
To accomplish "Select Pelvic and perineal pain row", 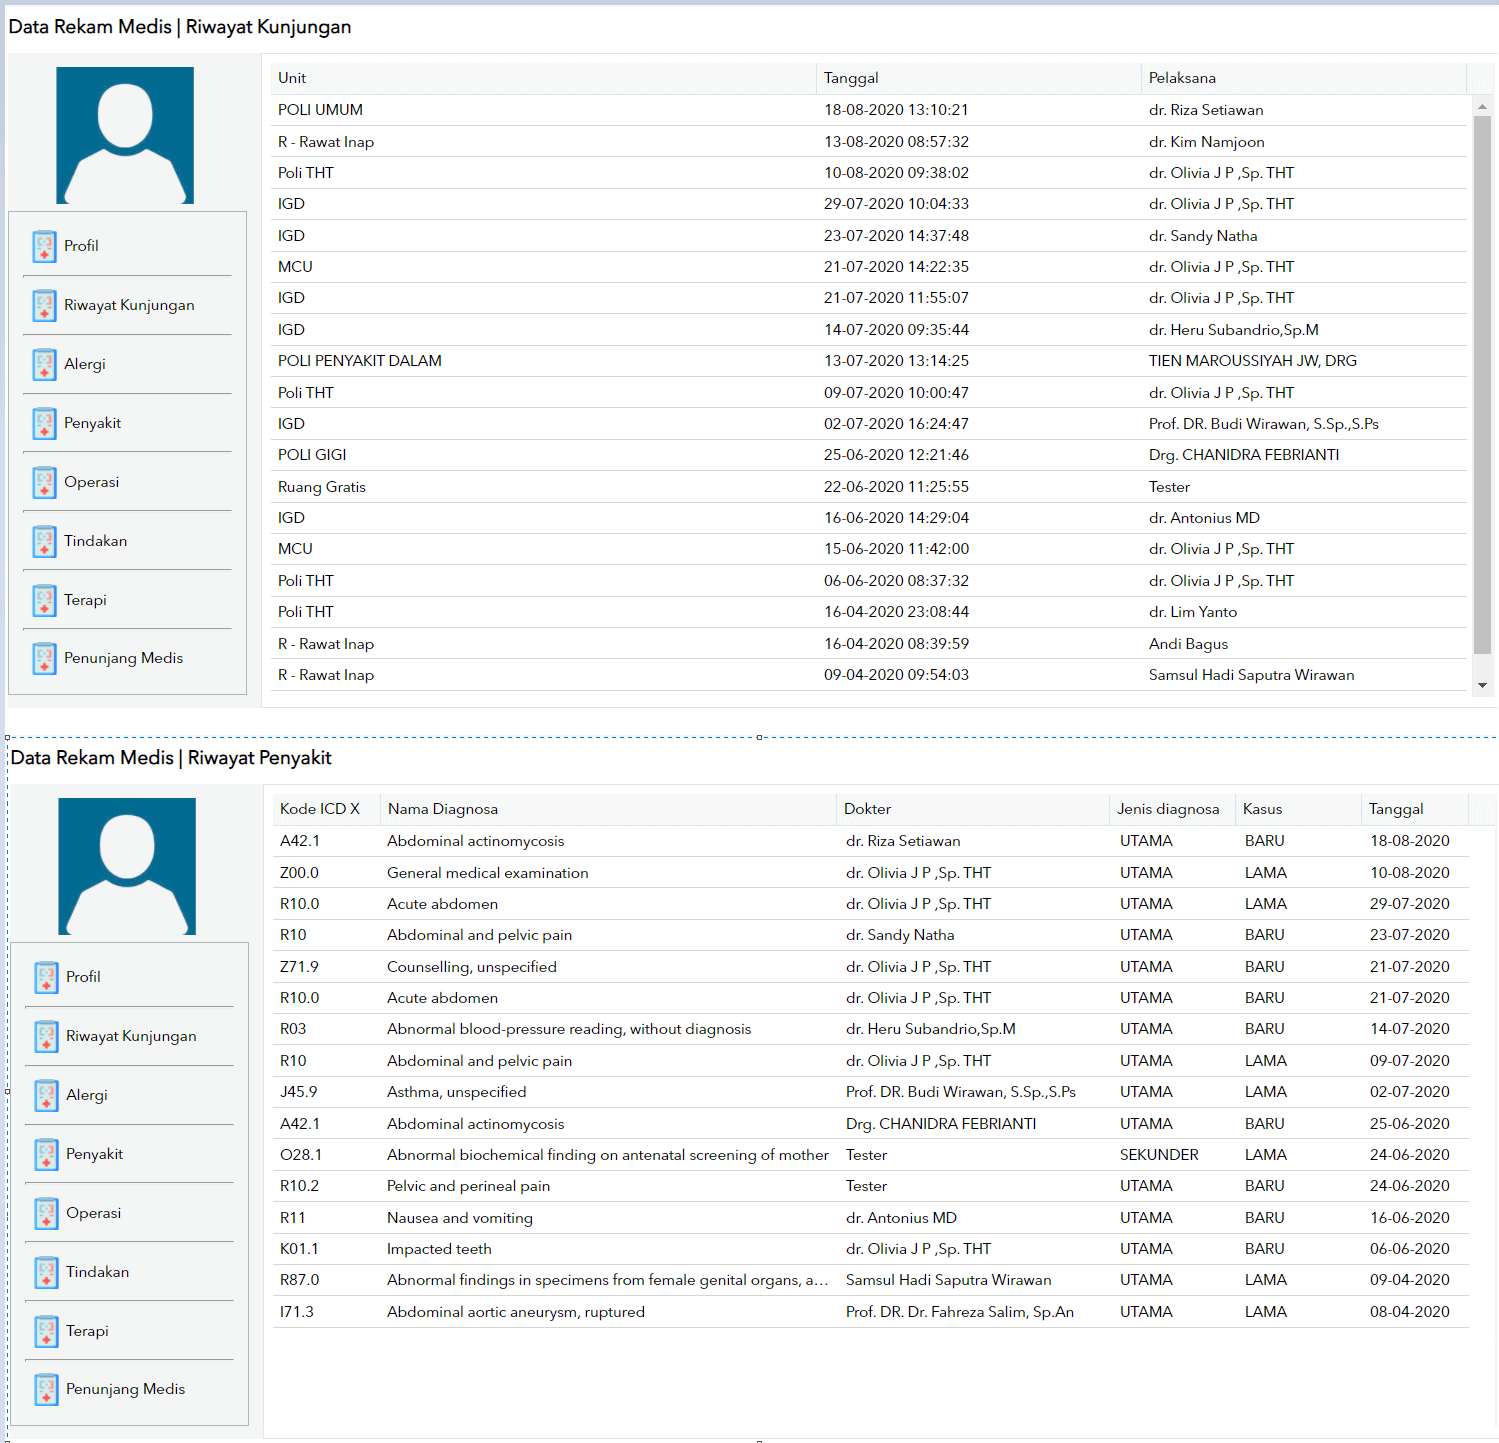I will click(870, 1186).
